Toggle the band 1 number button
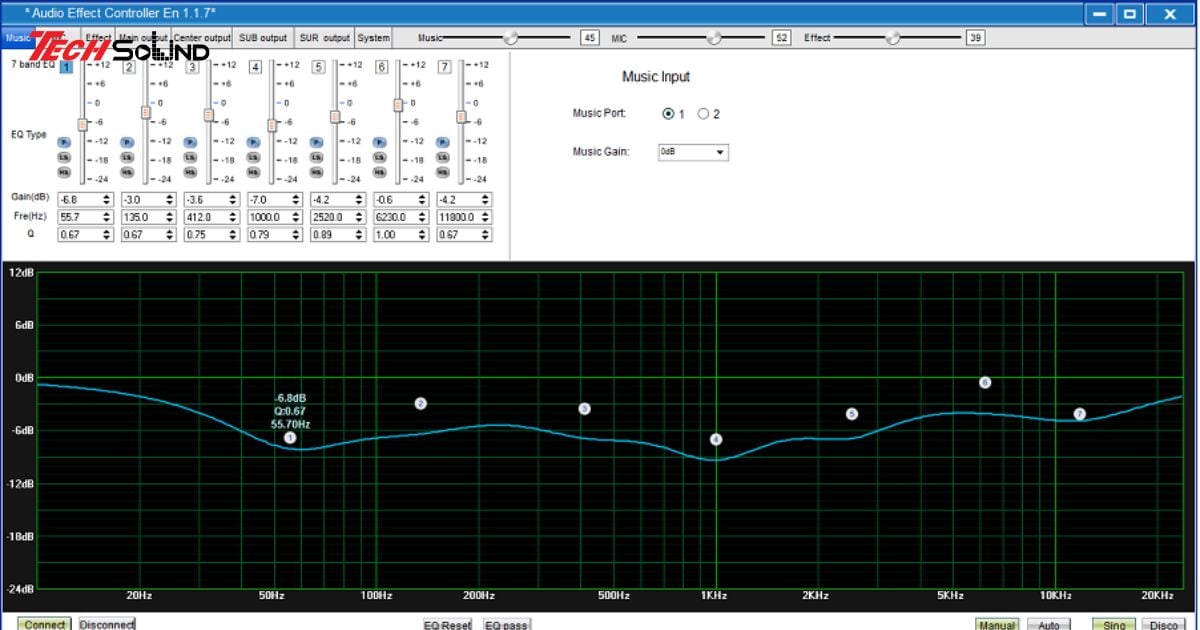 point(66,67)
